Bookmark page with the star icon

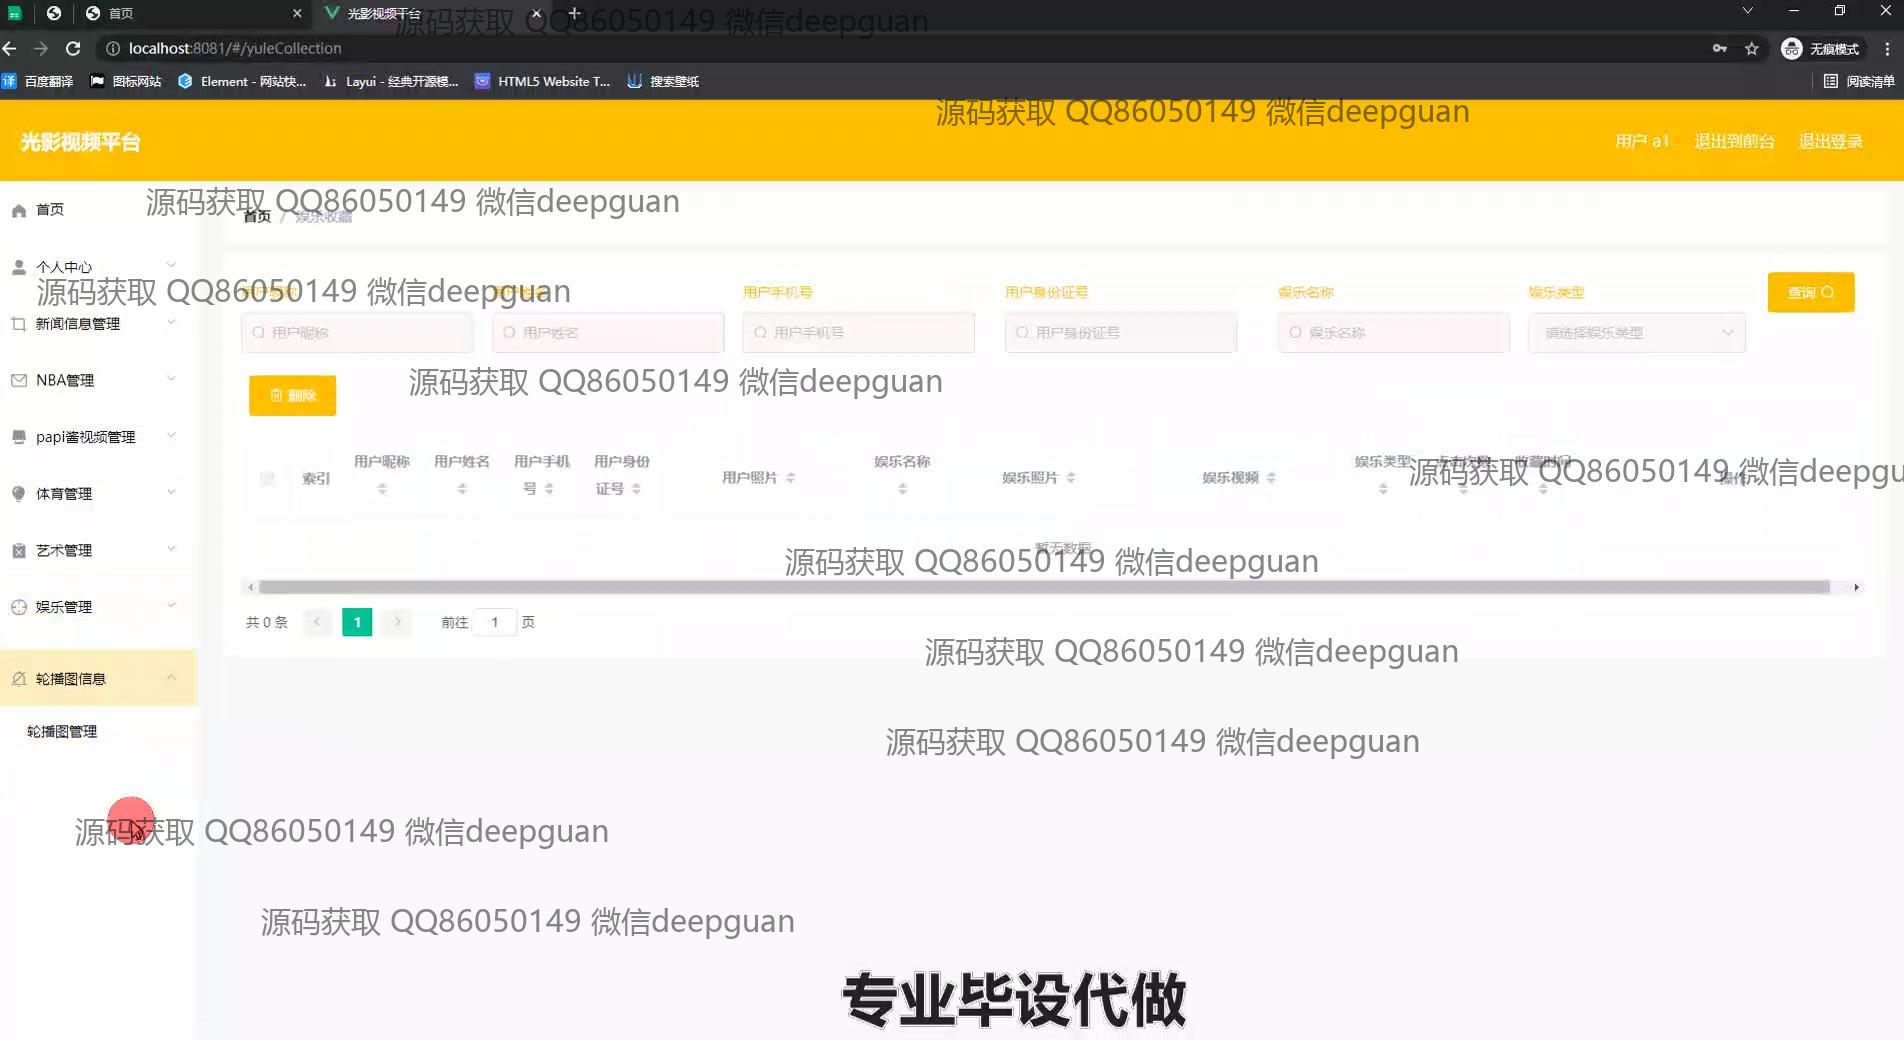coord(1752,48)
